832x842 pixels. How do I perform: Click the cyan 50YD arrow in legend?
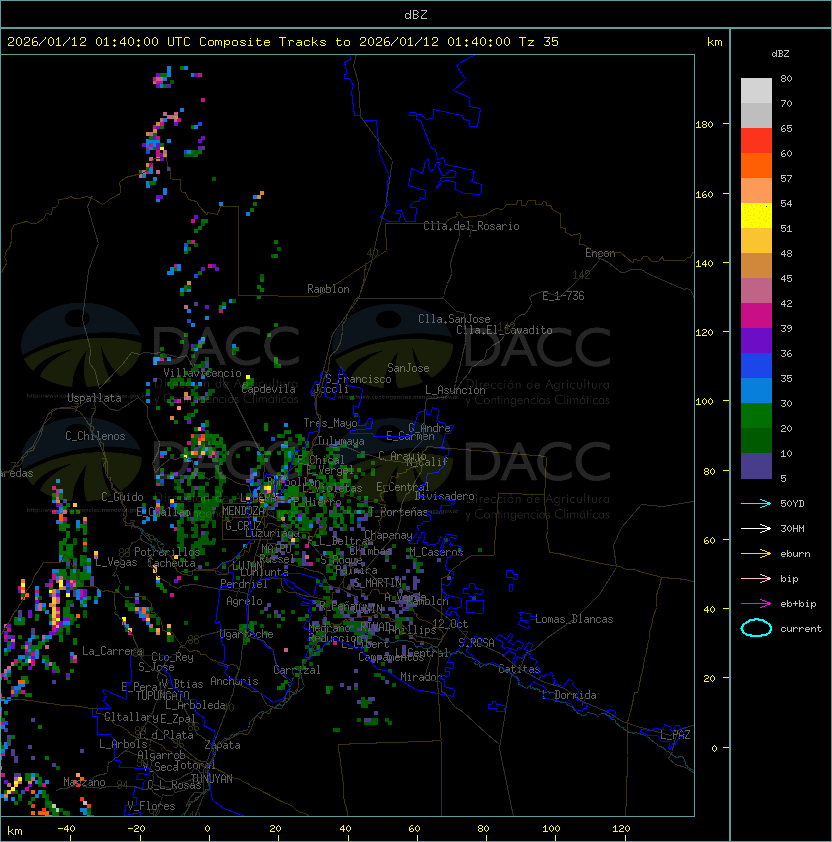756,504
